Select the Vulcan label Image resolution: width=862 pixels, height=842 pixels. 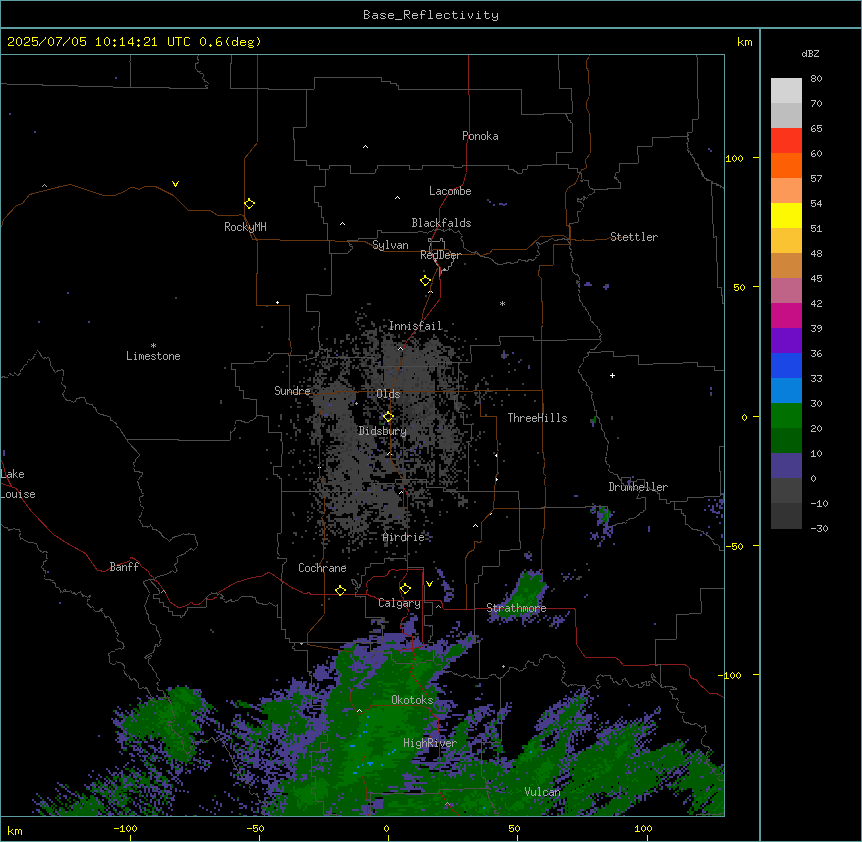coord(542,792)
